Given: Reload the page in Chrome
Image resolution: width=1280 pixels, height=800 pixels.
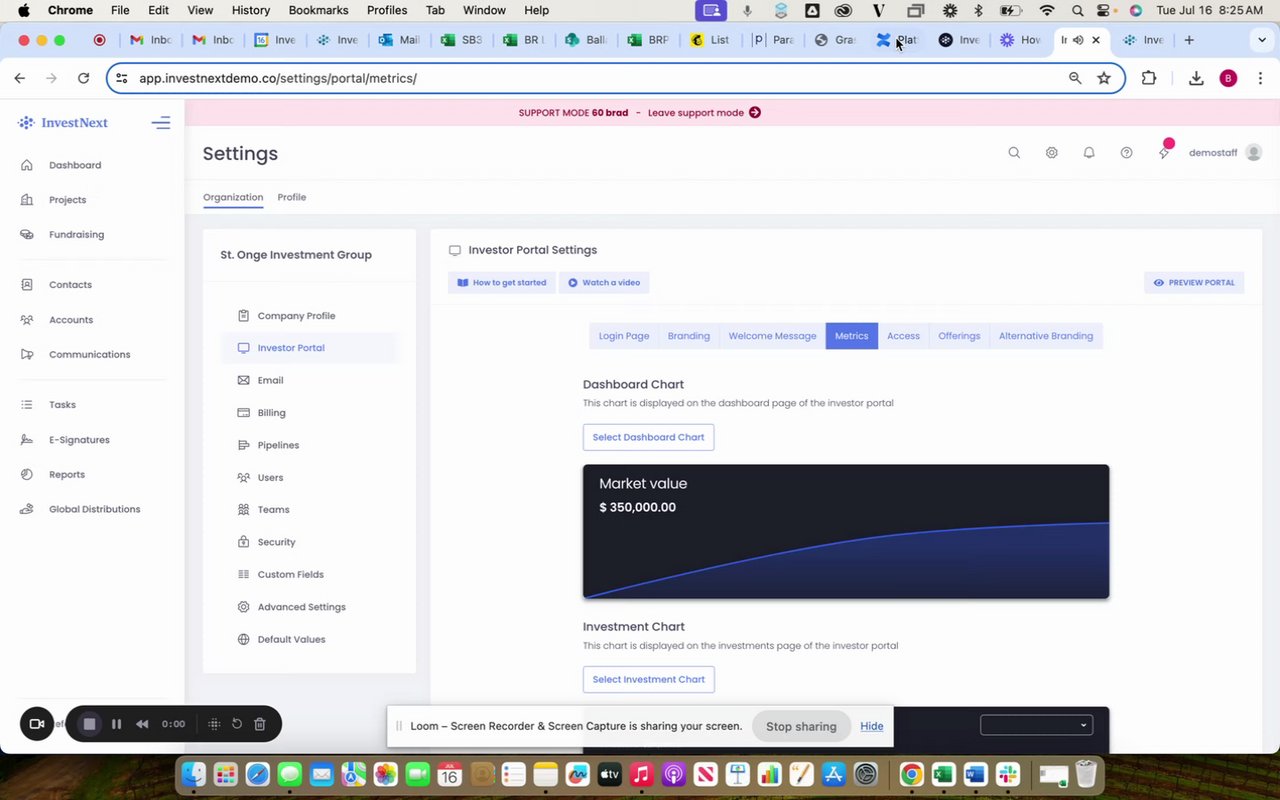Looking at the screenshot, I should tap(84, 78).
